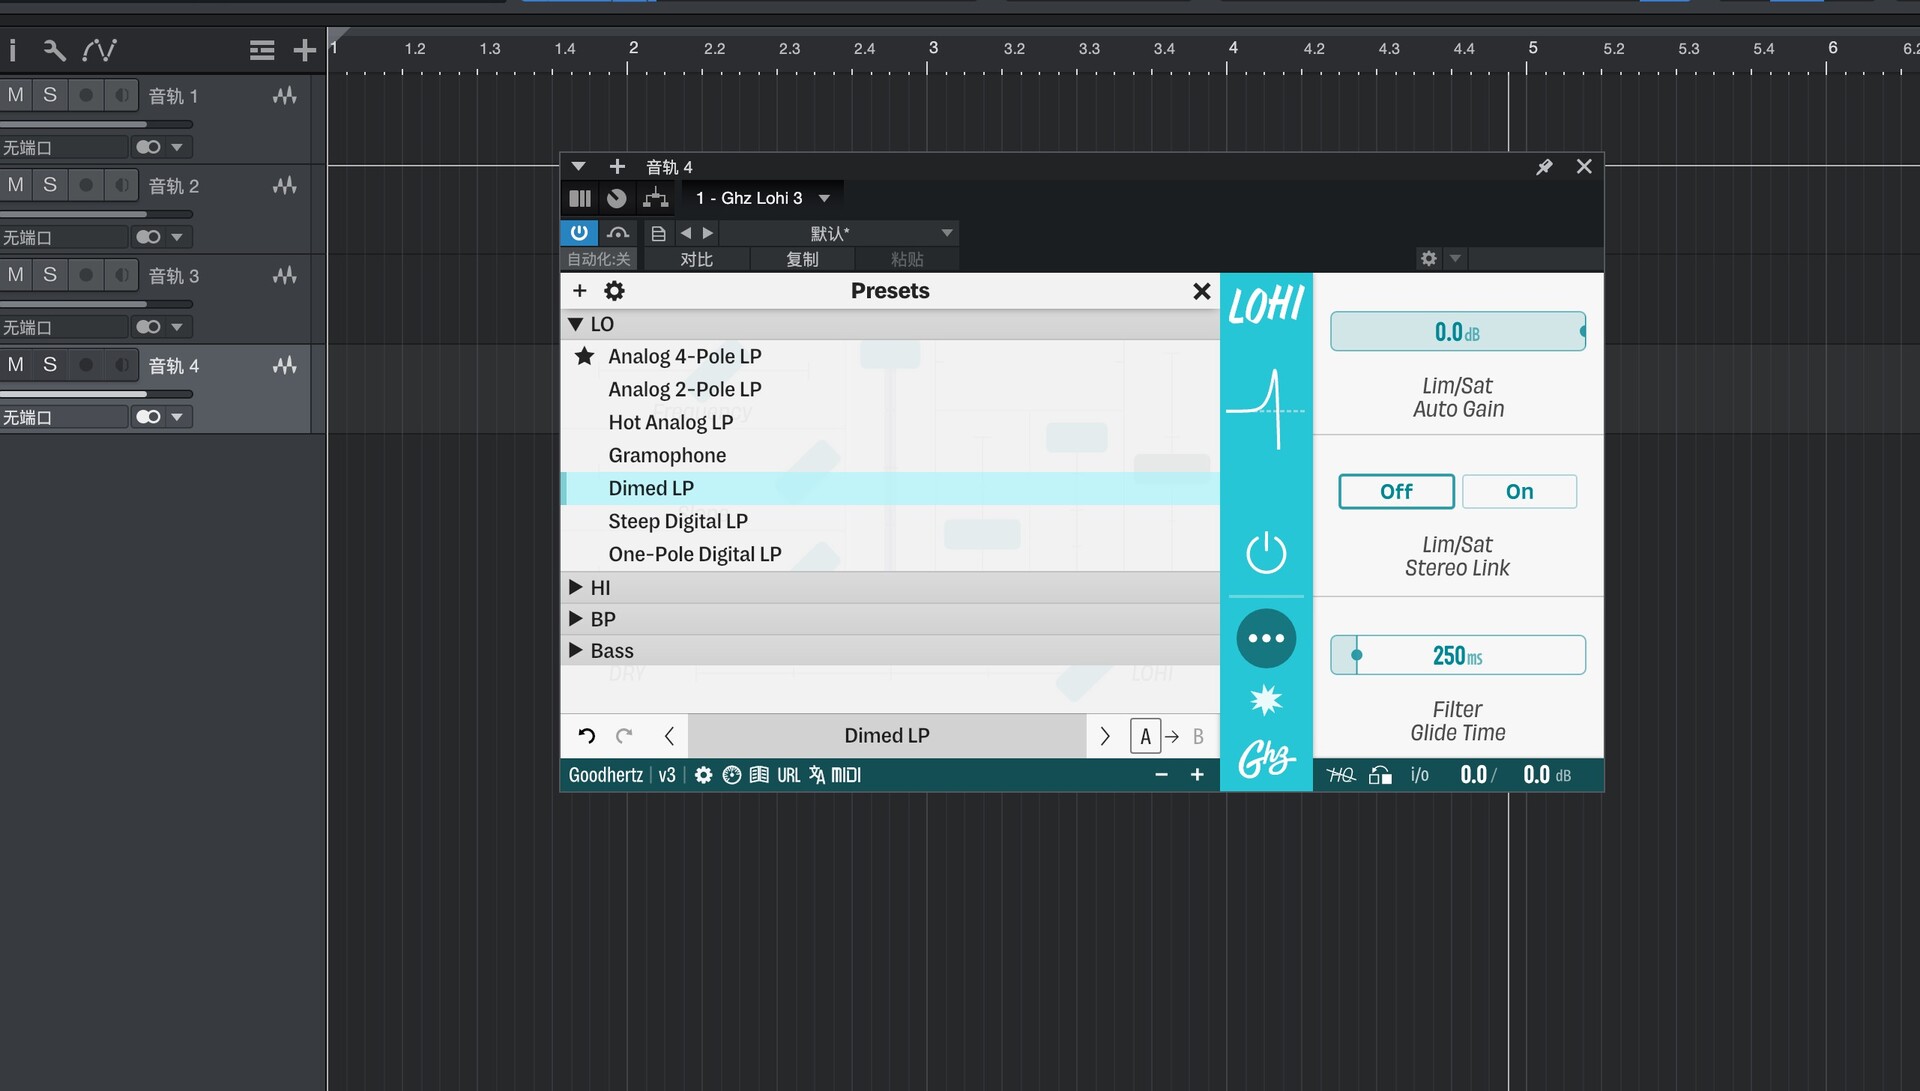The width and height of the screenshot is (1920, 1091).
Task: Select the Gramophone preset
Action: coord(667,455)
